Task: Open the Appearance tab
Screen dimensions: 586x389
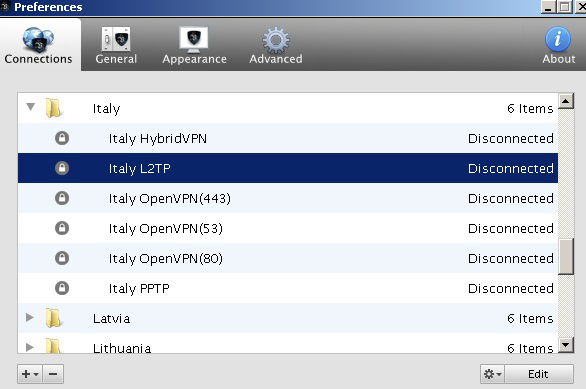Action: coord(194,46)
